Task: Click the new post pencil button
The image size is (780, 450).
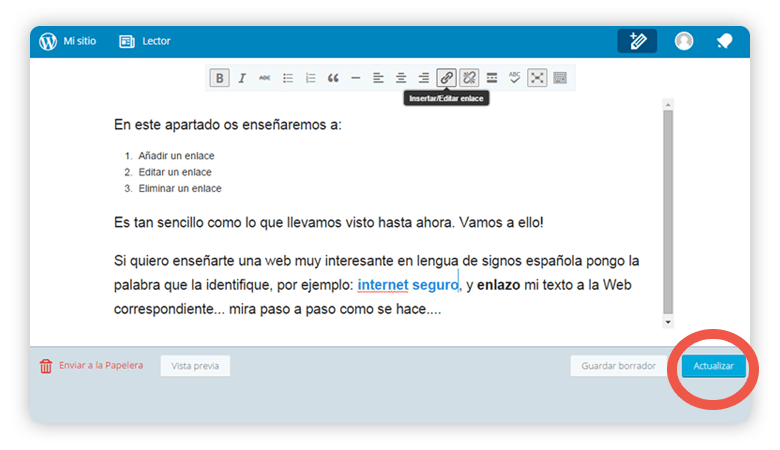Action: (x=637, y=41)
